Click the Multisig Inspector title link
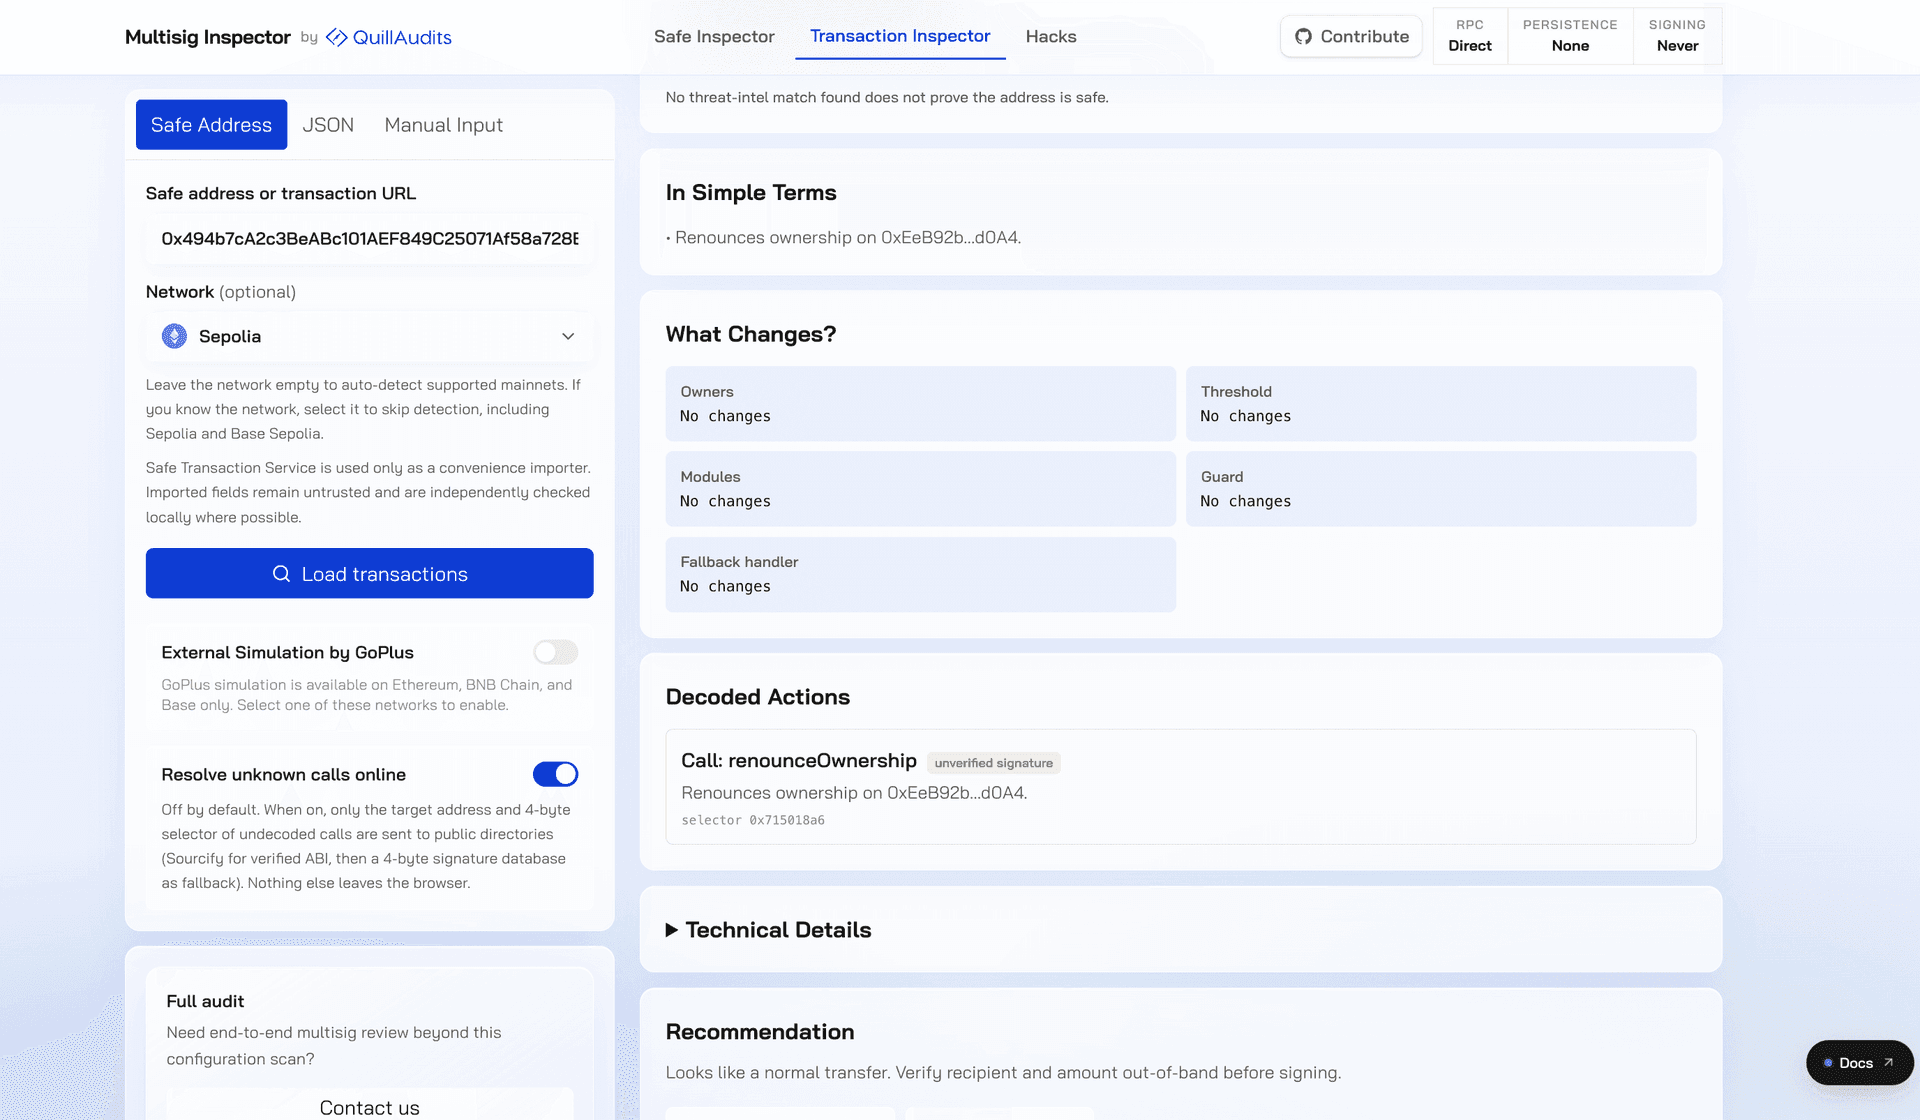1920x1120 pixels. [208, 37]
